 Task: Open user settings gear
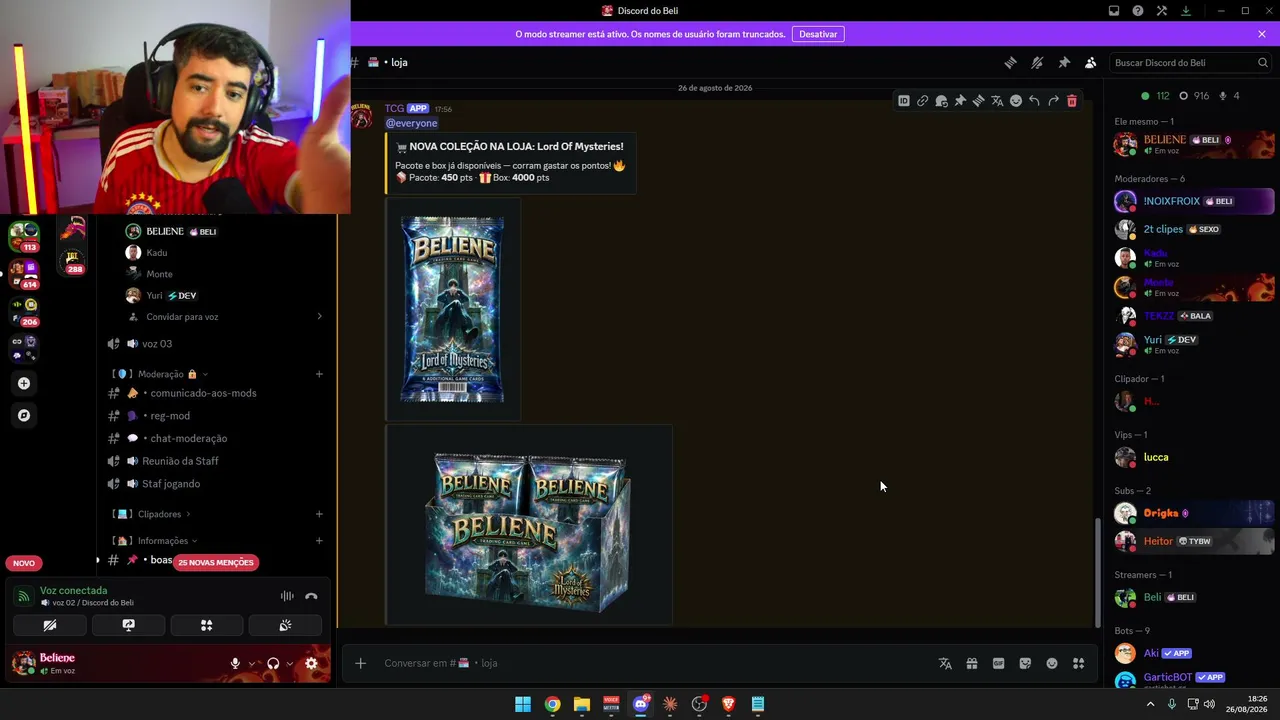click(x=311, y=663)
